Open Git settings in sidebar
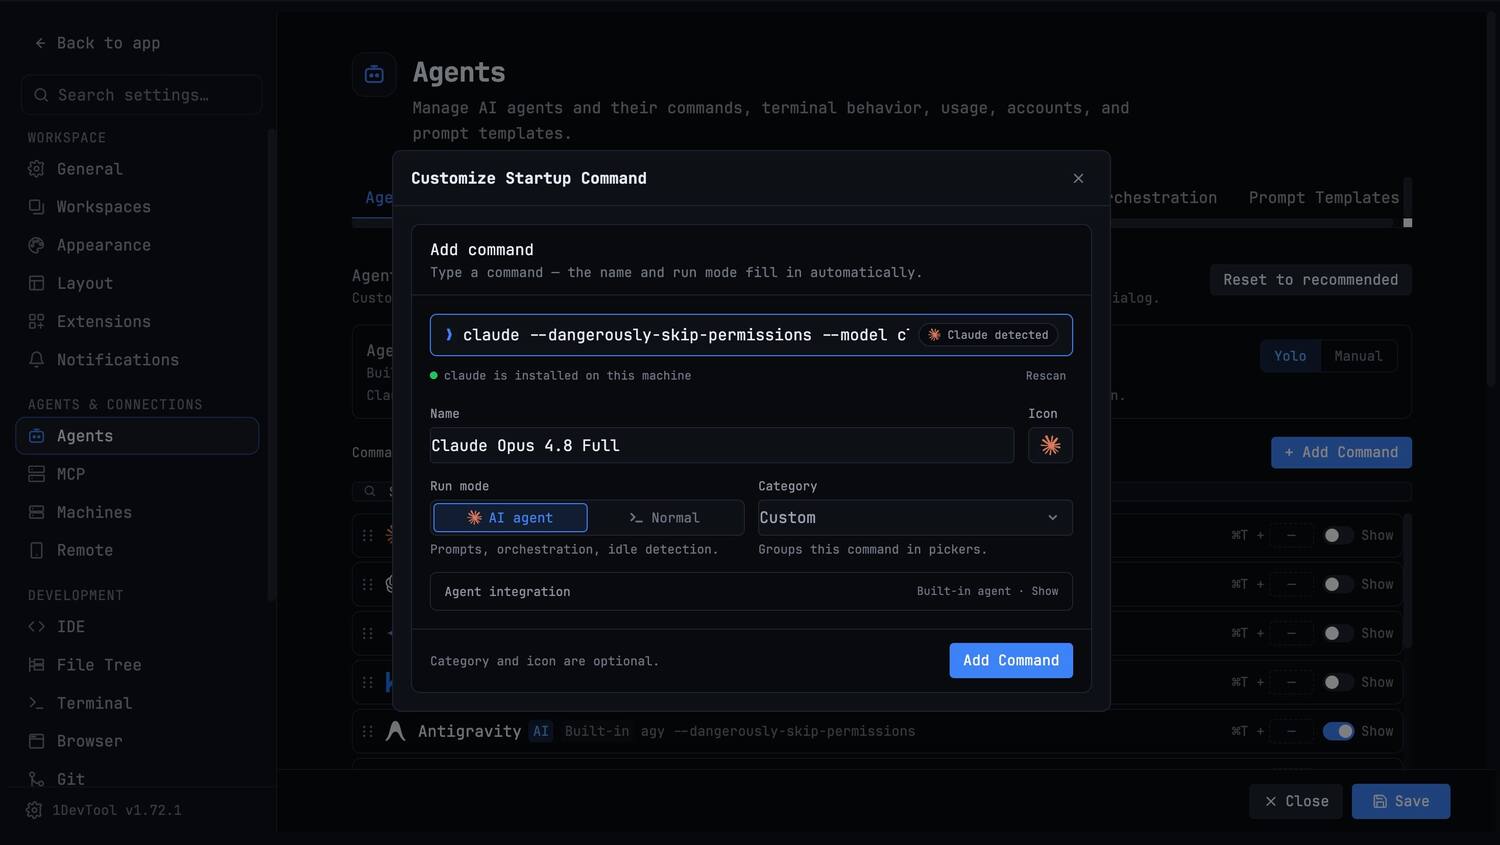Viewport: 1500px width, 845px height. click(x=137, y=779)
